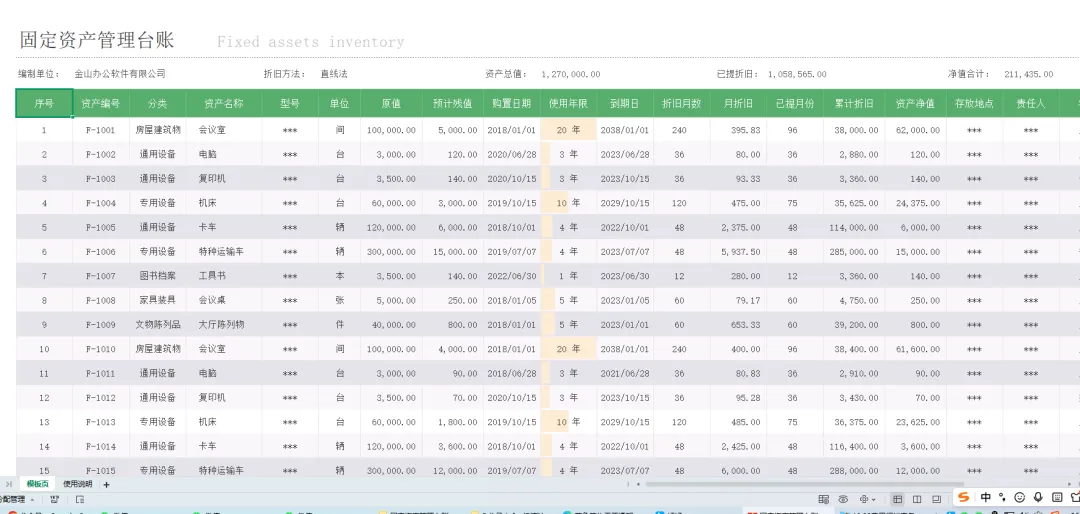Select asset code cell F-1006
Image resolution: width=1080 pixels, height=514 pixels.
point(101,251)
